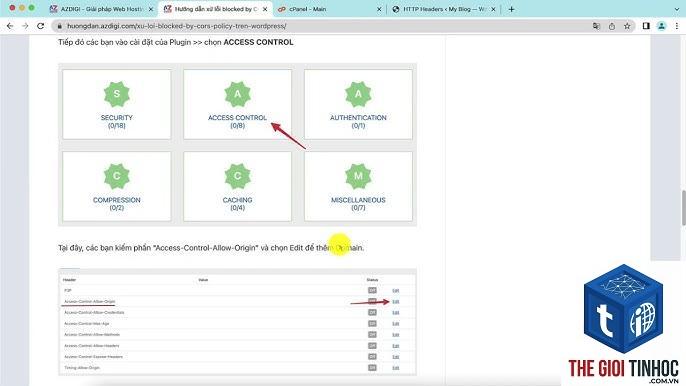Click the Value column heading
This screenshot has width=686, height=386.
(x=203, y=280)
